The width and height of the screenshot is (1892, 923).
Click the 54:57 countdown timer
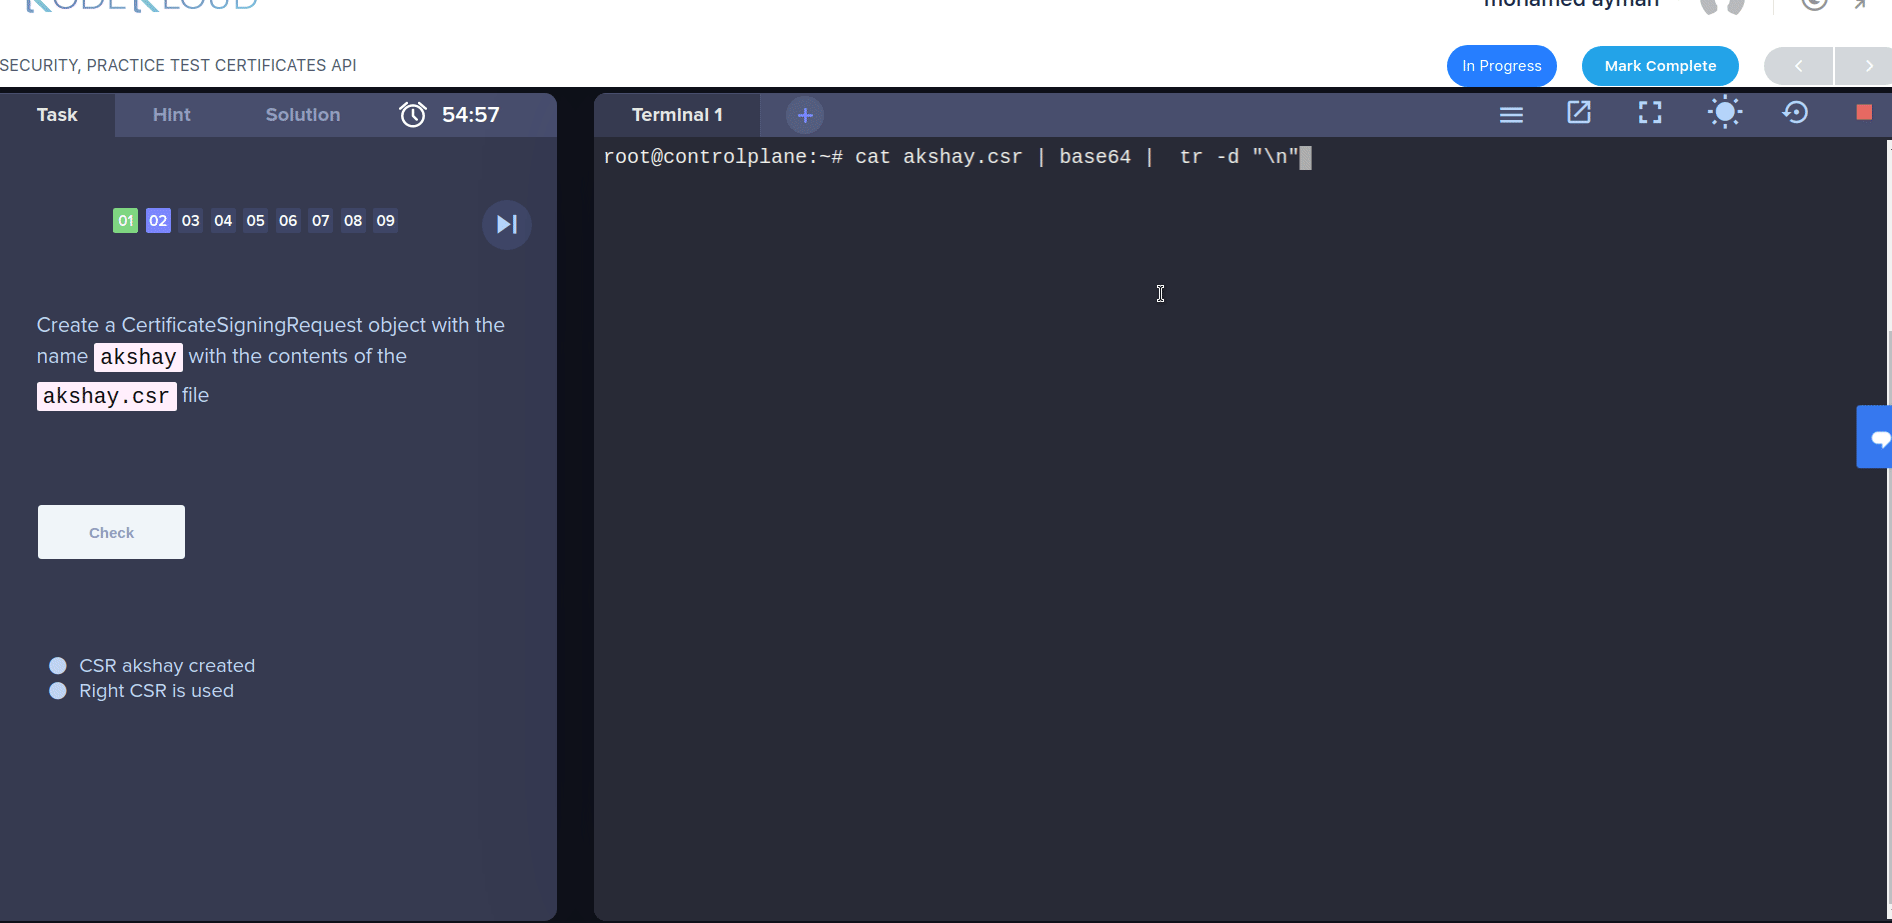pyautogui.click(x=471, y=115)
